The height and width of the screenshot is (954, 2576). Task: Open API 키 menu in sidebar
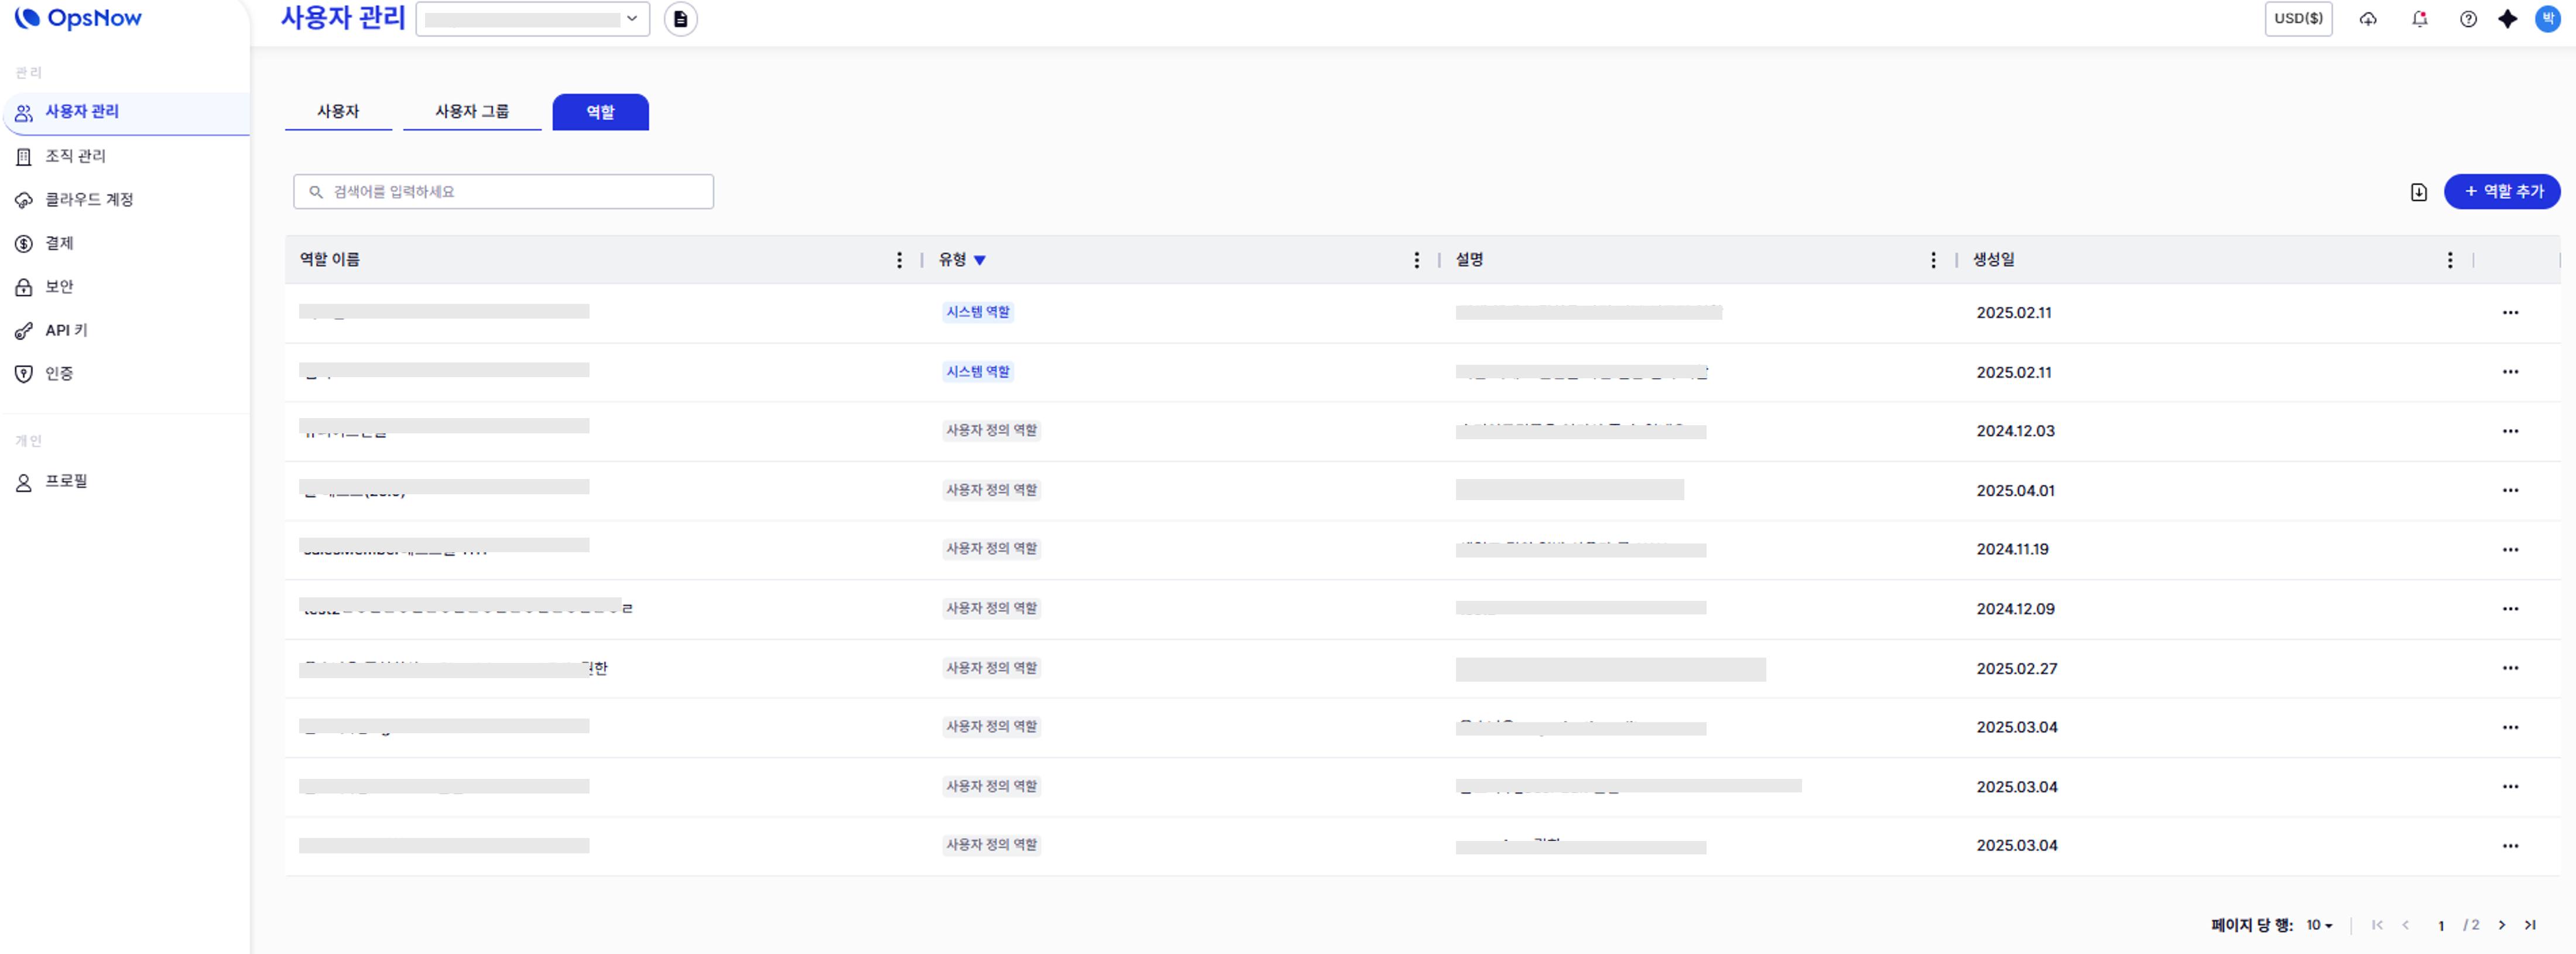click(66, 330)
